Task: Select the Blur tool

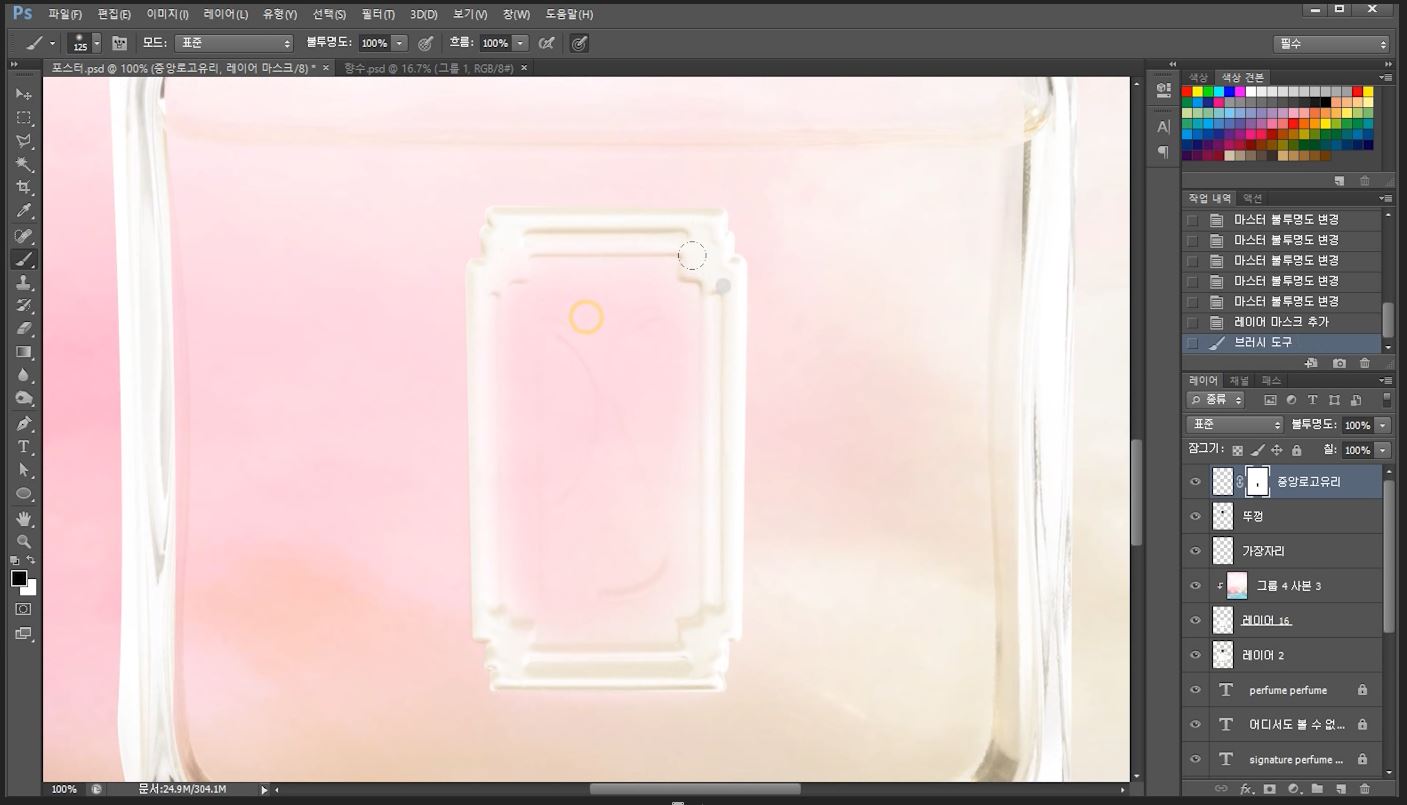Action: [24, 376]
